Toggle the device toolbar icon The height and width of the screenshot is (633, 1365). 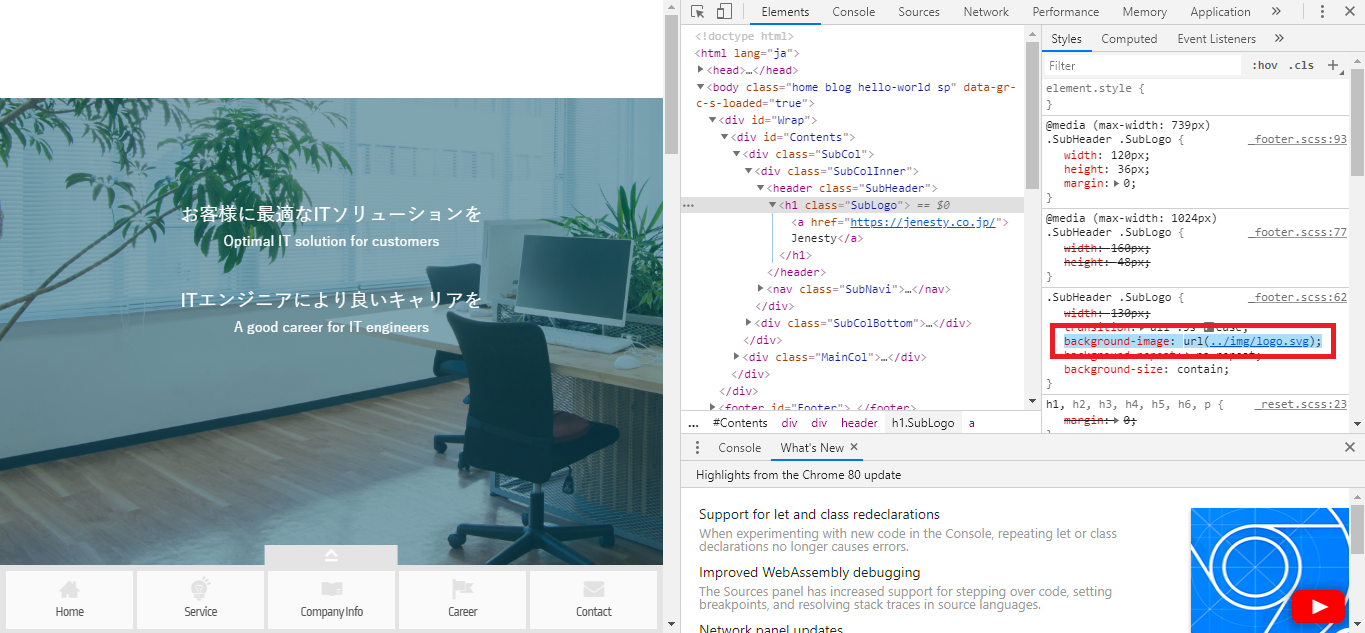(x=724, y=12)
